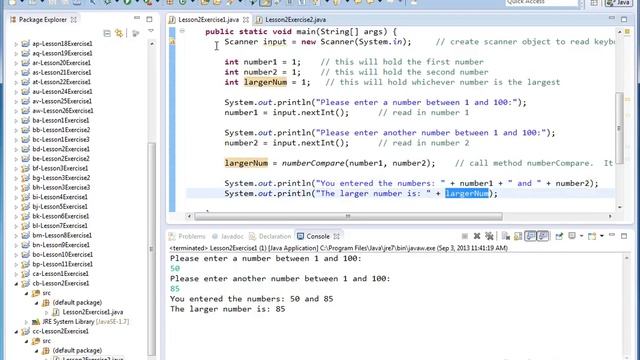Click Open Console icon

pyautogui.click(x=592, y=236)
